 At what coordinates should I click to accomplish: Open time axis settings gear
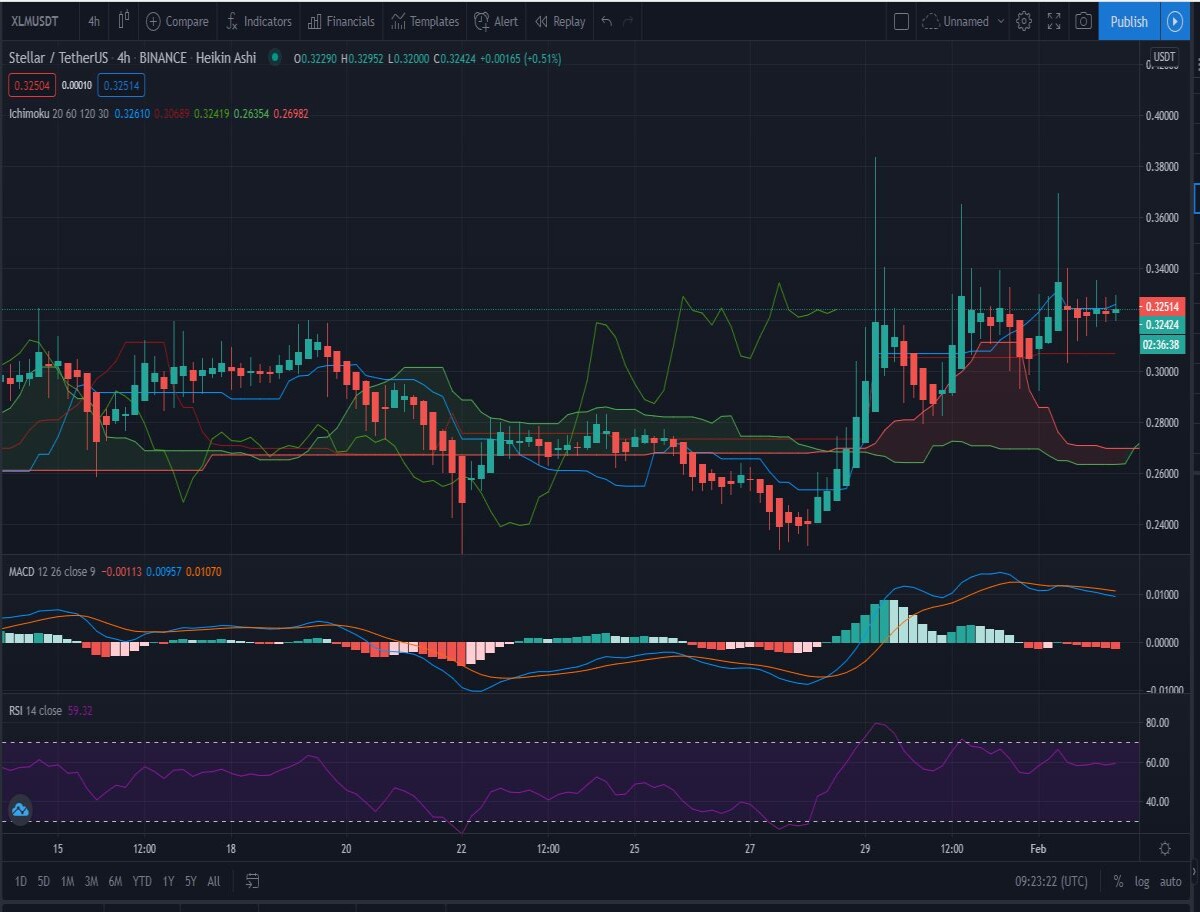pyautogui.click(x=1165, y=848)
